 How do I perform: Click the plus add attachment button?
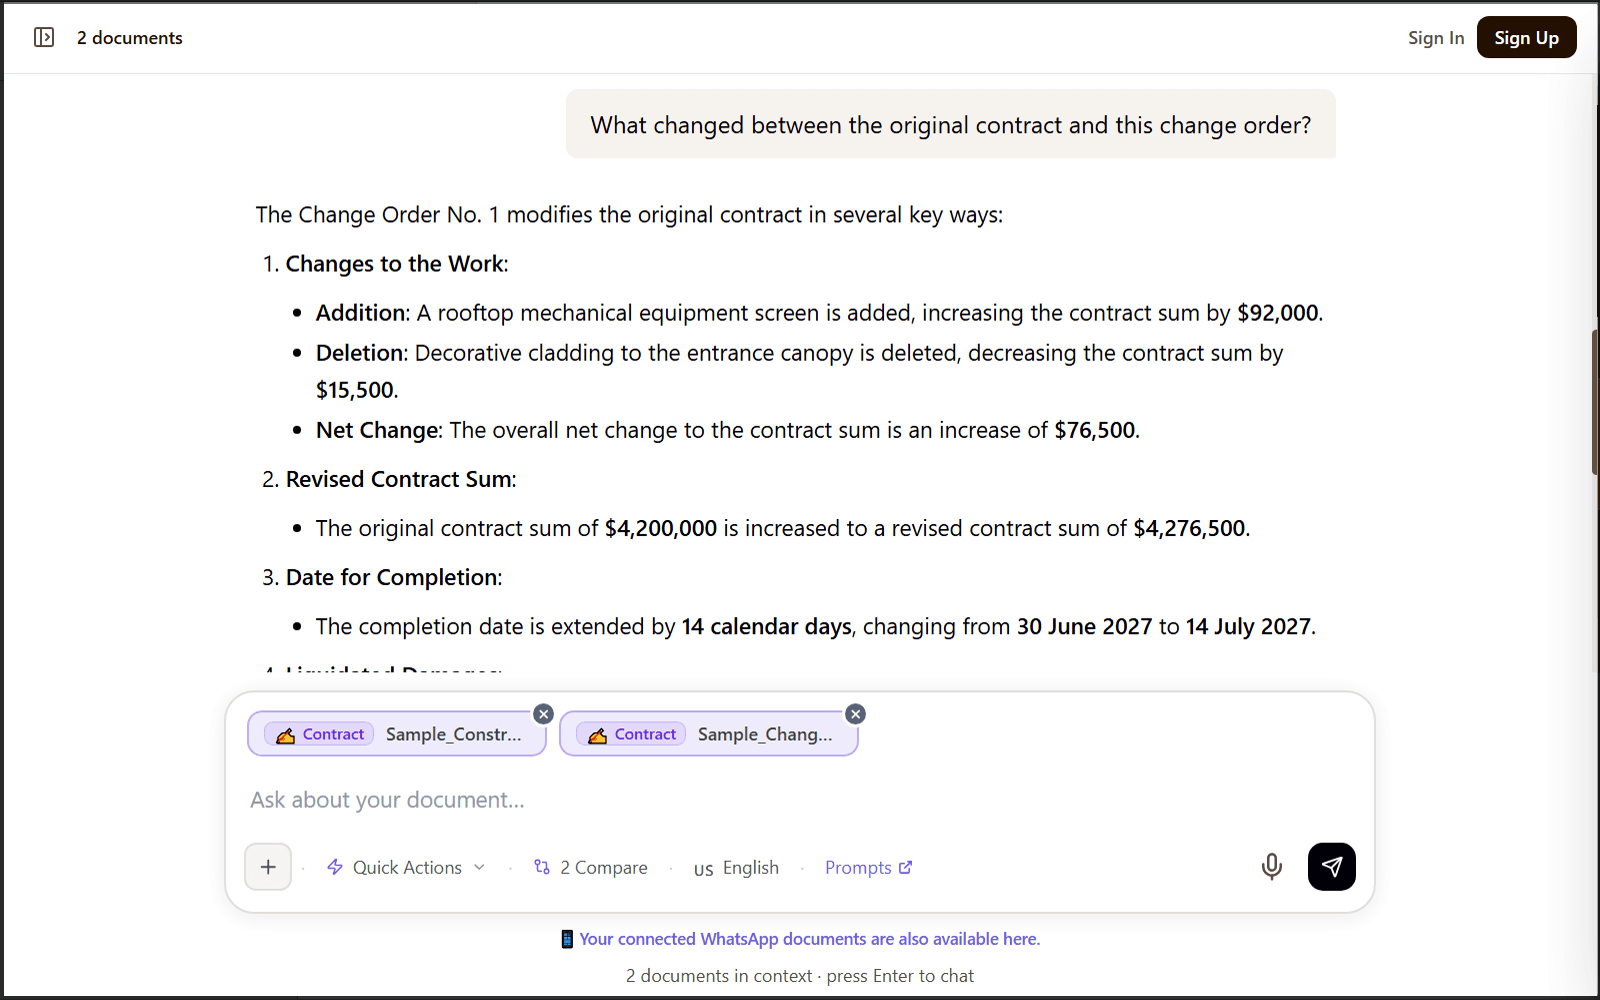point(268,867)
